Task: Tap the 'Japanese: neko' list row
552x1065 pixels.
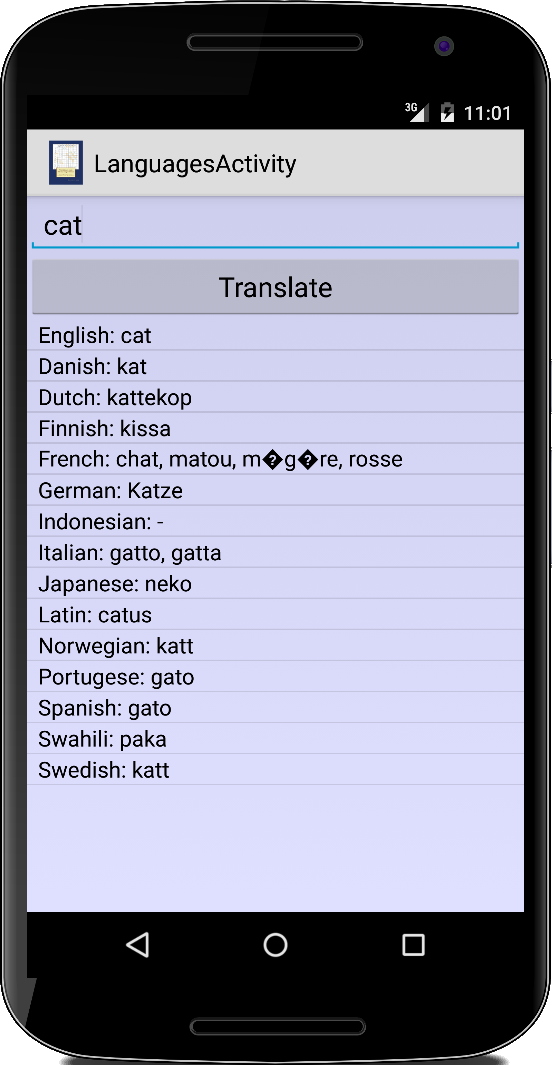Action: pos(275,584)
